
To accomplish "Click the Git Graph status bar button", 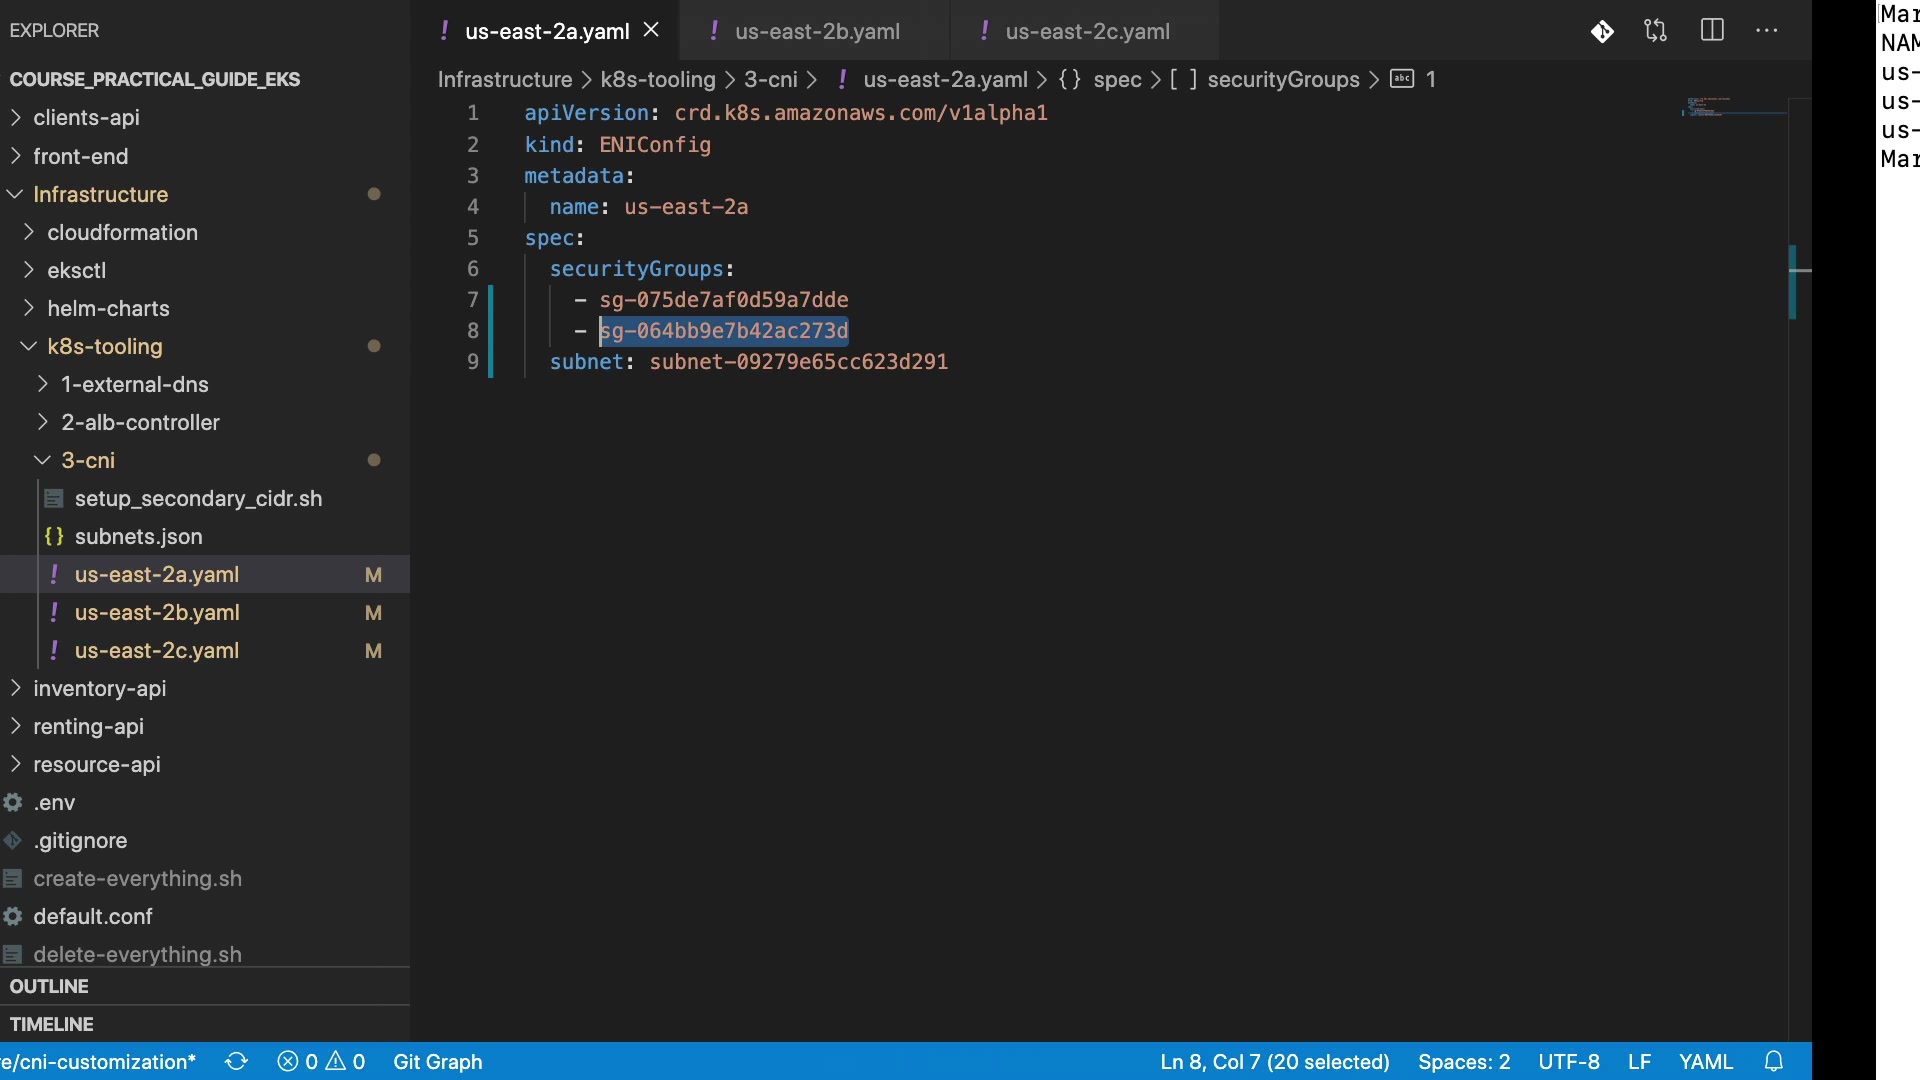I will [x=437, y=1061].
